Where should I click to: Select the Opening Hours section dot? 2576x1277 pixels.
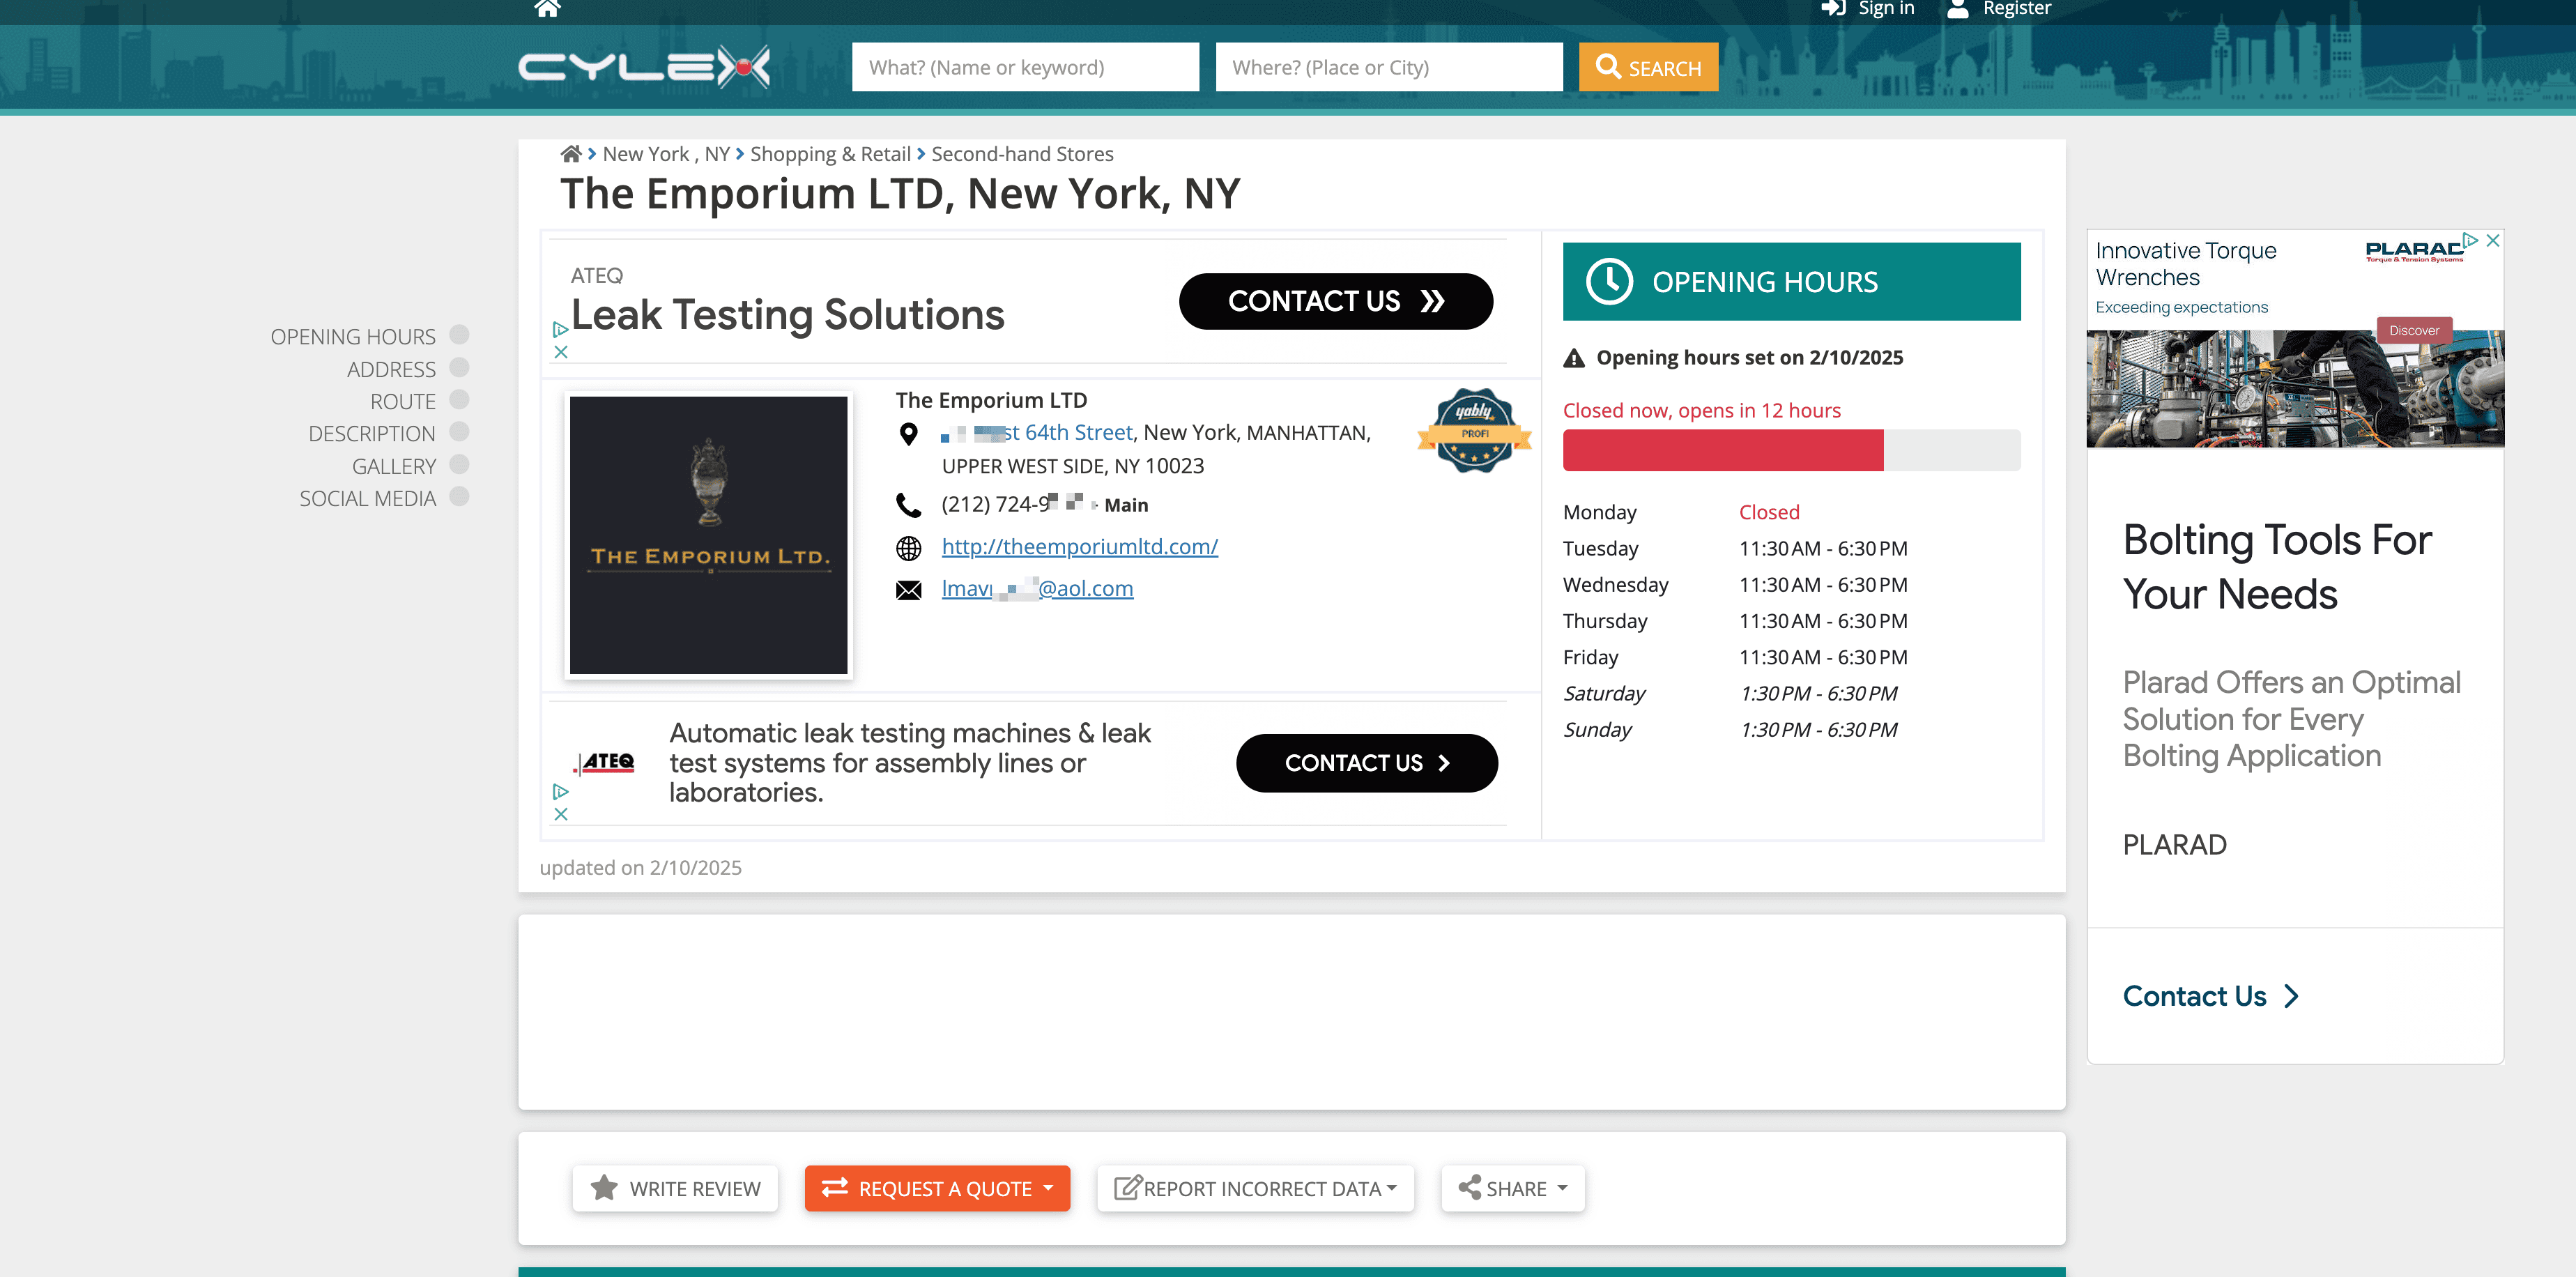pos(459,335)
